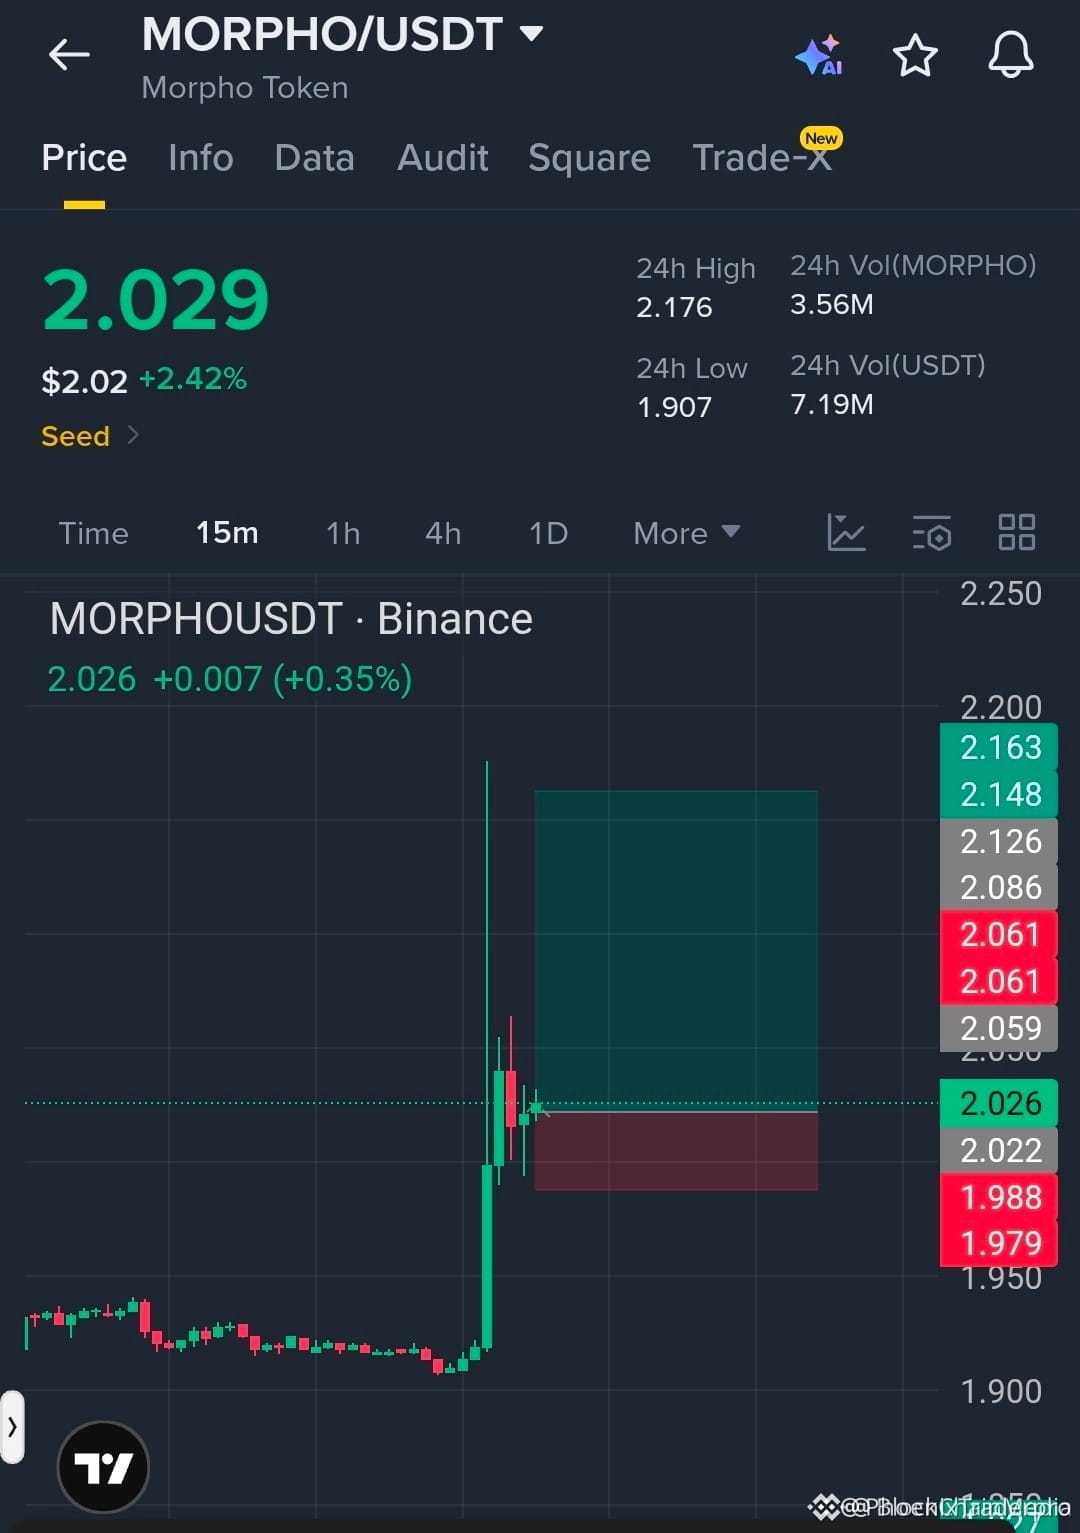This screenshot has width=1080, height=1533.
Task: Switch to the Price tab
Action: tap(84, 158)
